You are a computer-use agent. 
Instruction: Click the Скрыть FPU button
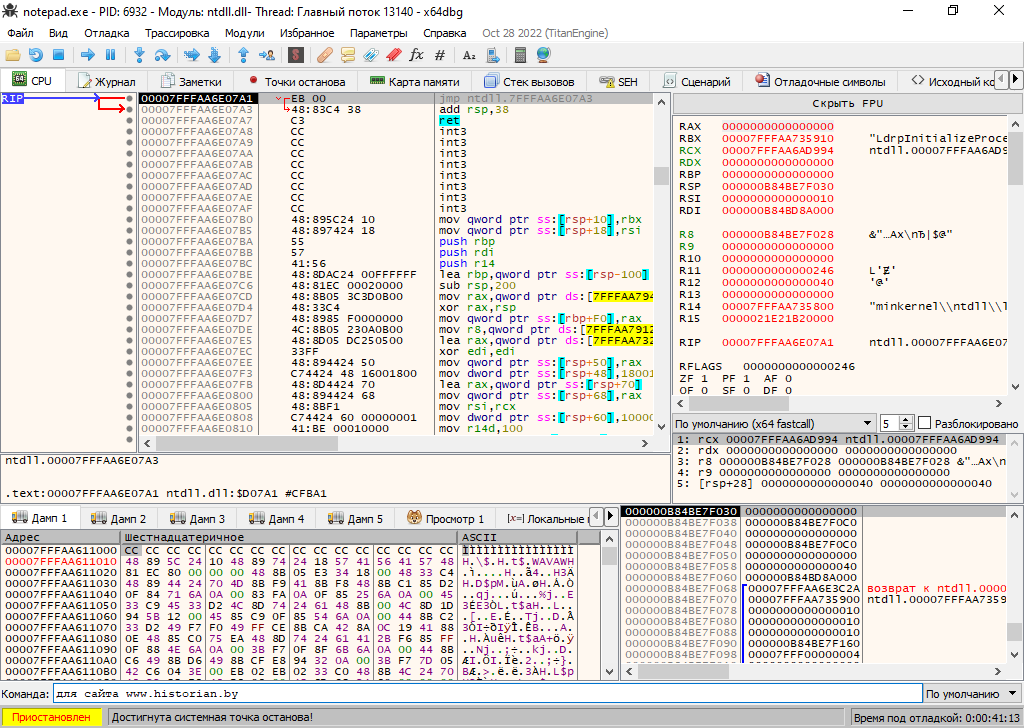click(846, 104)
